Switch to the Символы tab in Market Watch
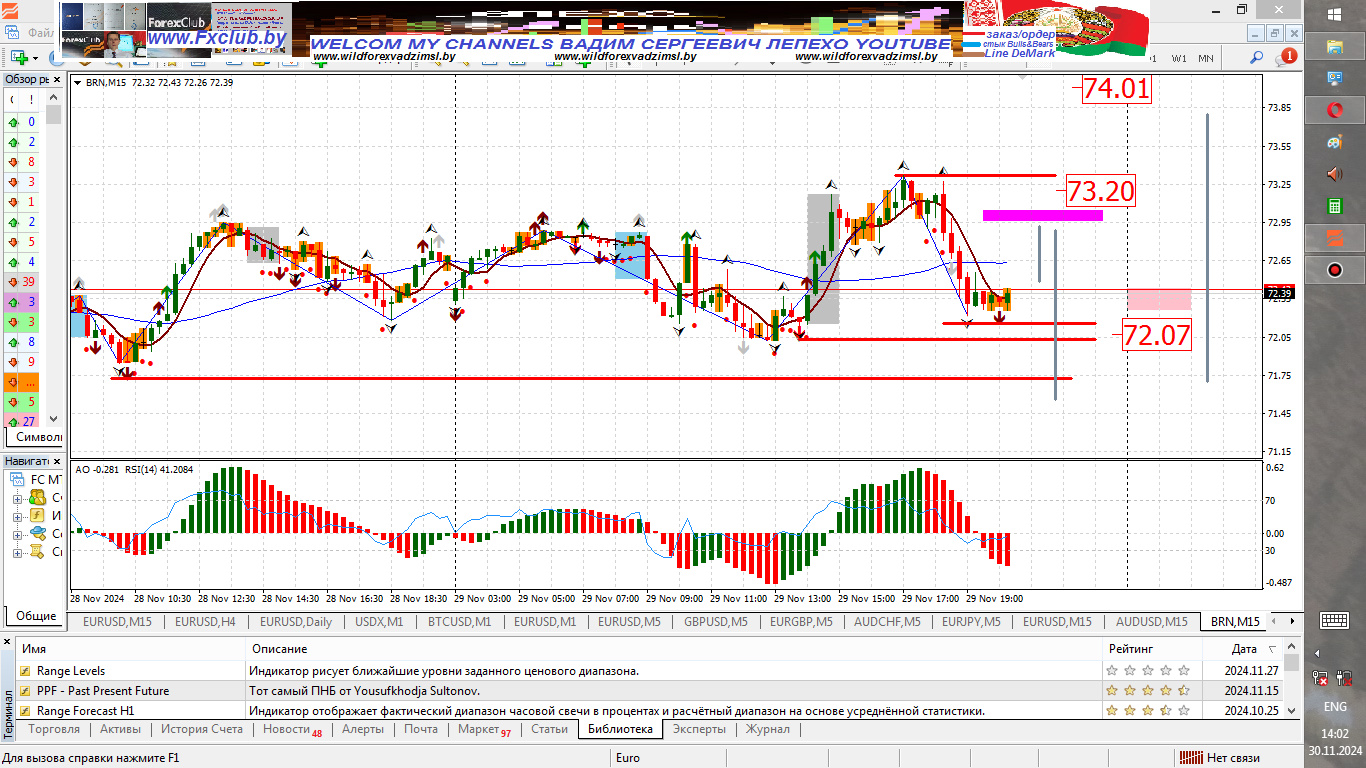 click(38, 437)
